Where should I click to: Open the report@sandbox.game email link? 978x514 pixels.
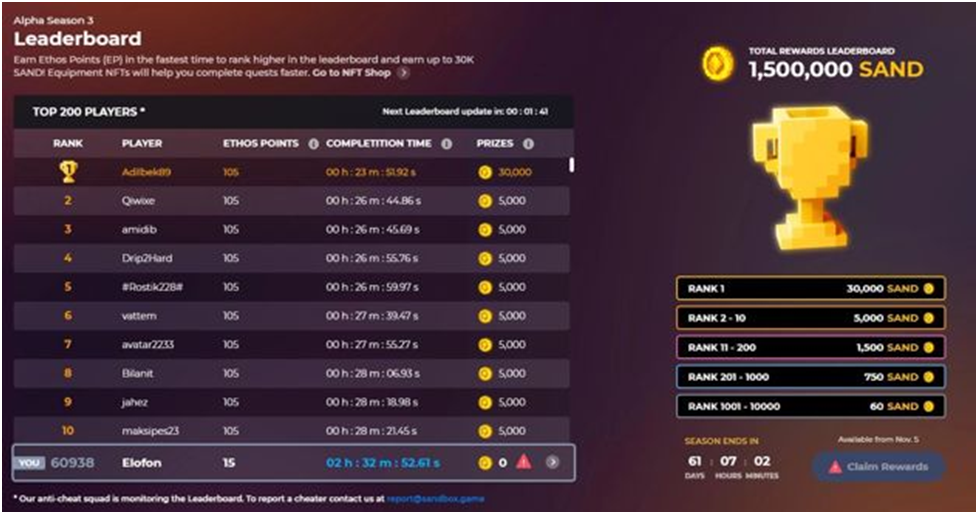click(435, 499)
